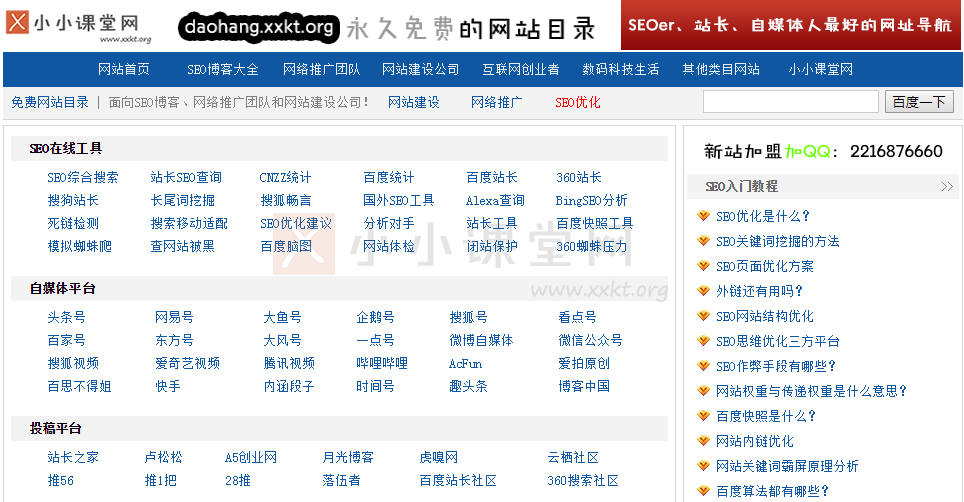The width and height of the screenshot is (964, 502).
Task: Click the bullet icon beside SEO优化是什么？
Action: click(703, 216)
